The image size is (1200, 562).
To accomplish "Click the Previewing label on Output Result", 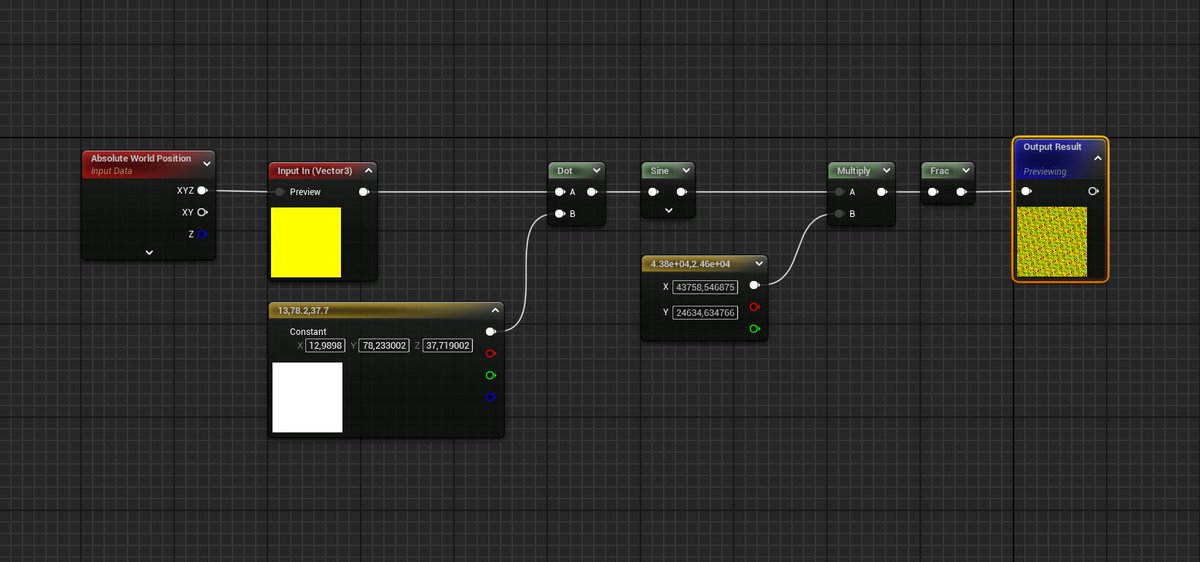I will (1045, 172).
